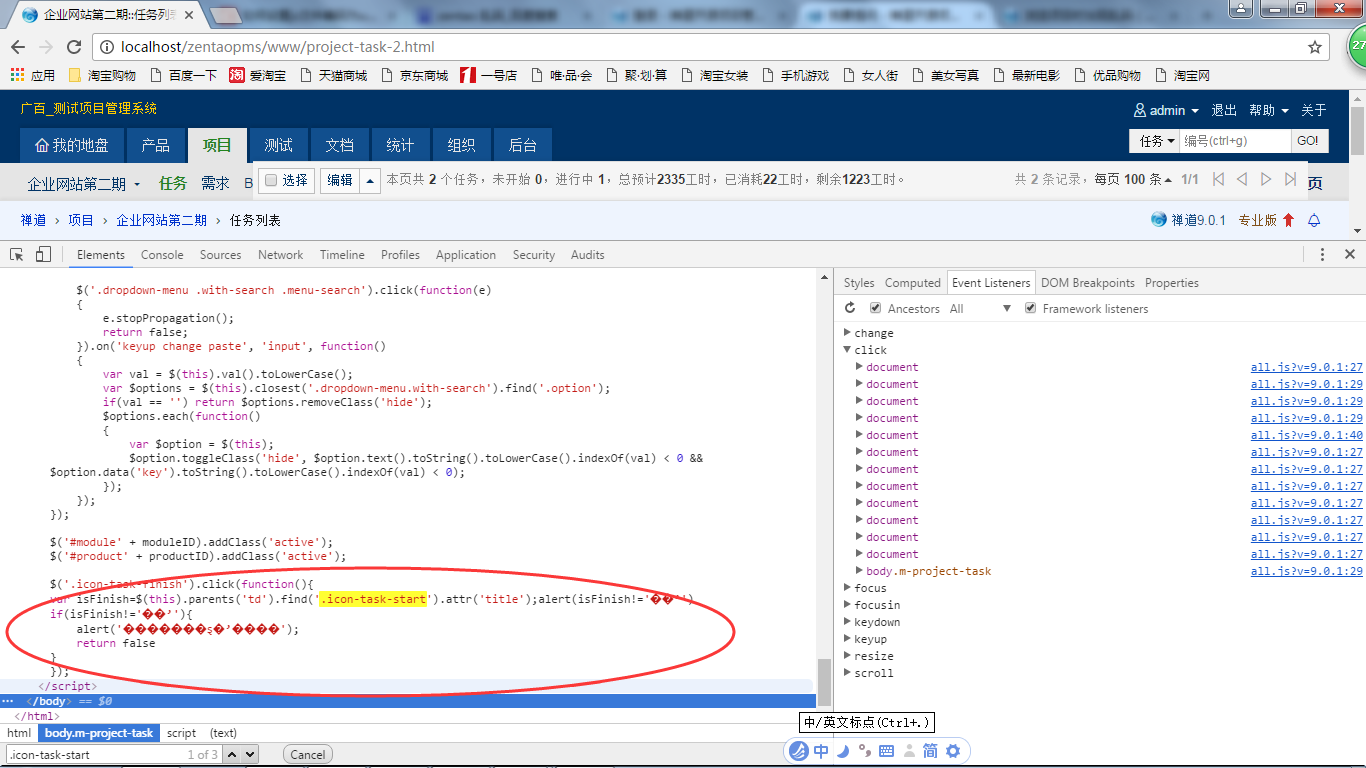Click the source code vertical scrollbar
Viewport: 1366px width, 768px height.
click(824, 682)
